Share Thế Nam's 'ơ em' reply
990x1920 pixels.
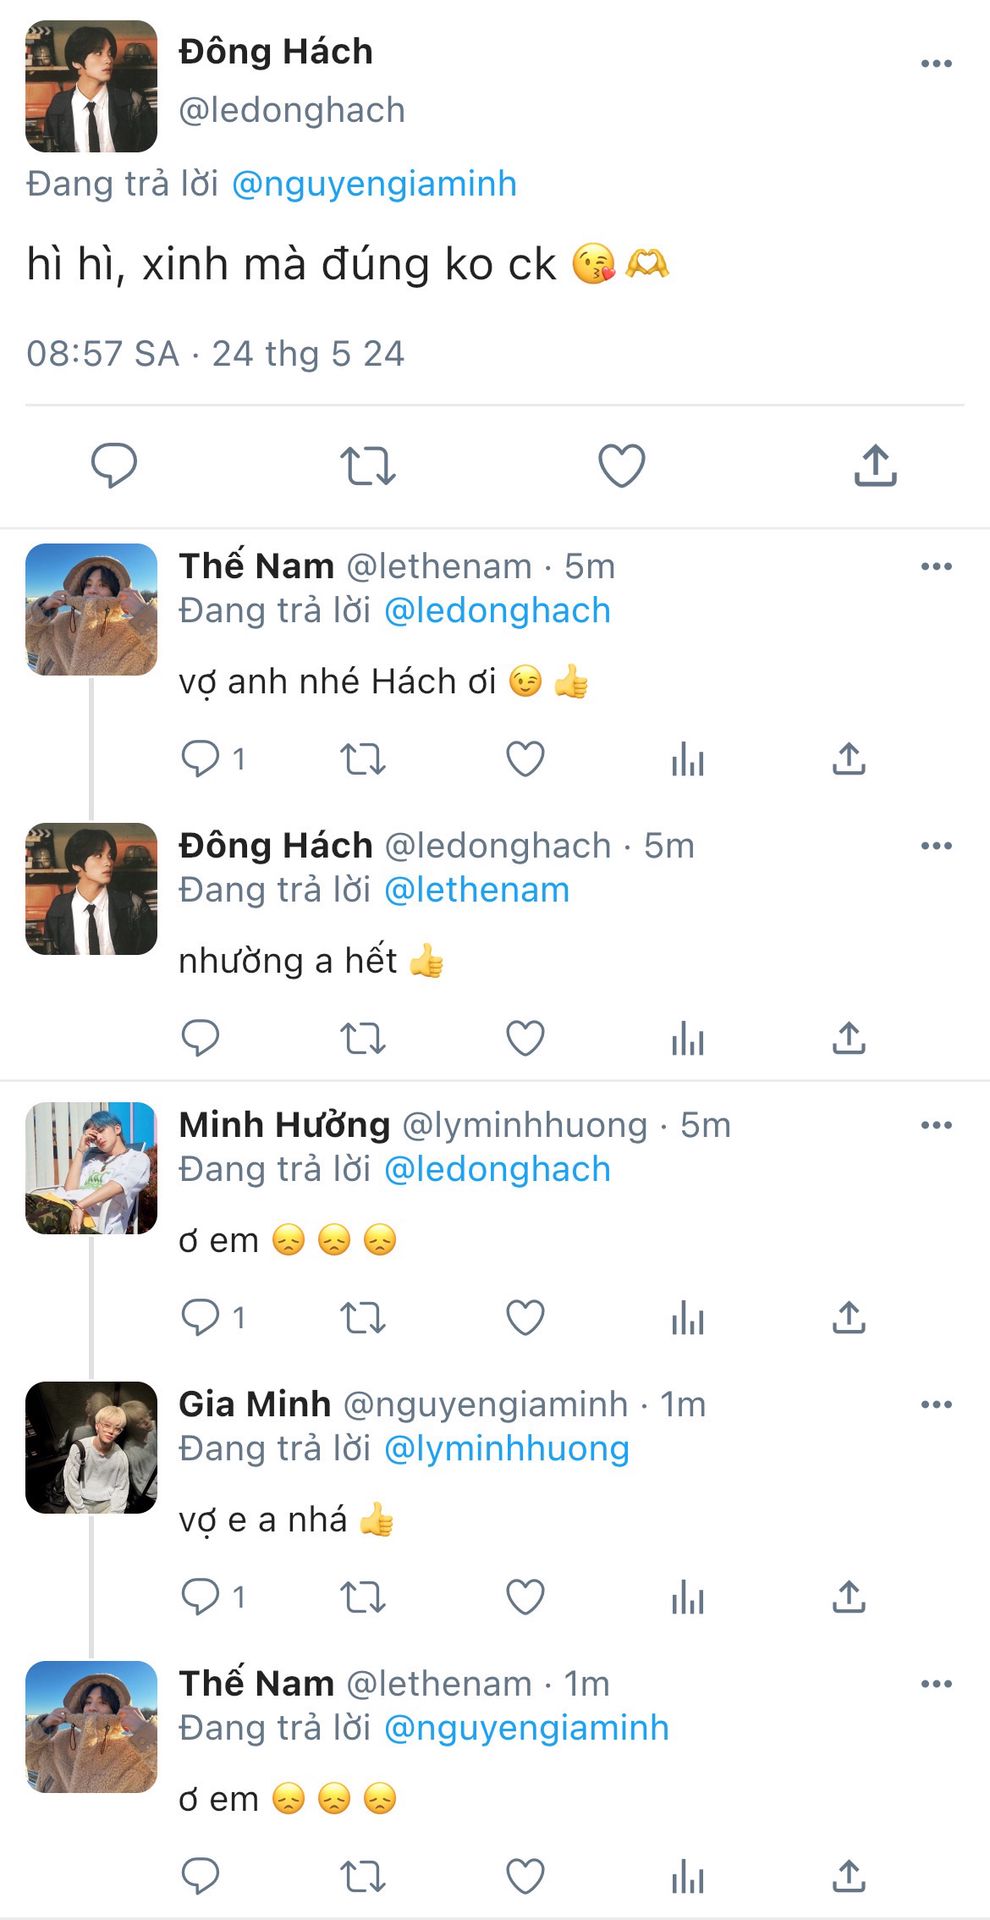848,1877
